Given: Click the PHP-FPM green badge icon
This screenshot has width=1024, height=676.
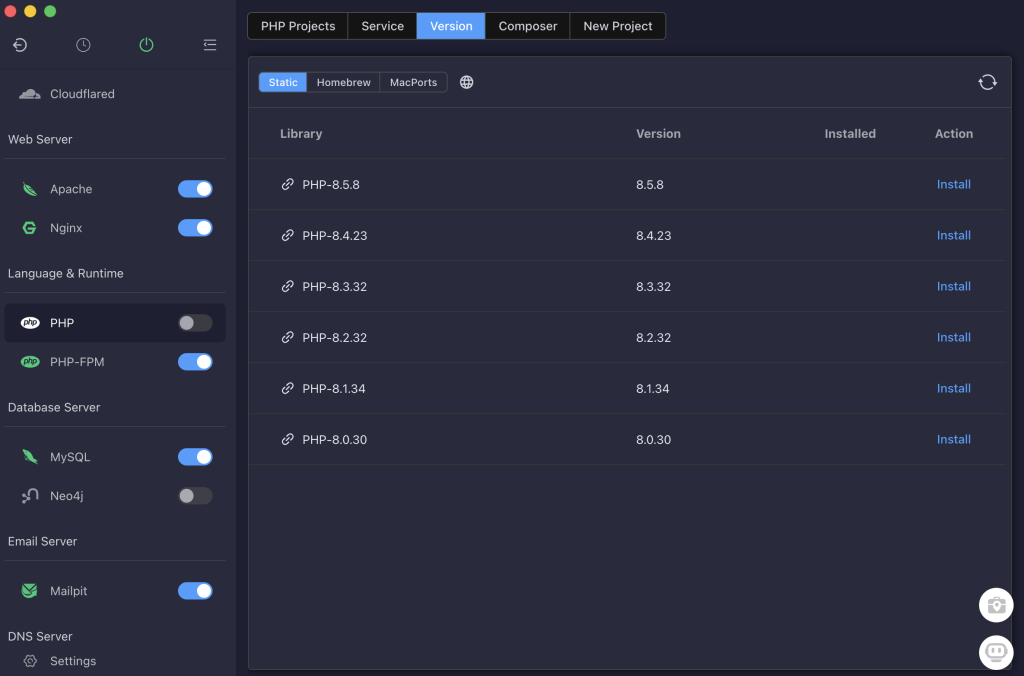Looking at the screenshot, I should (30, 362).
